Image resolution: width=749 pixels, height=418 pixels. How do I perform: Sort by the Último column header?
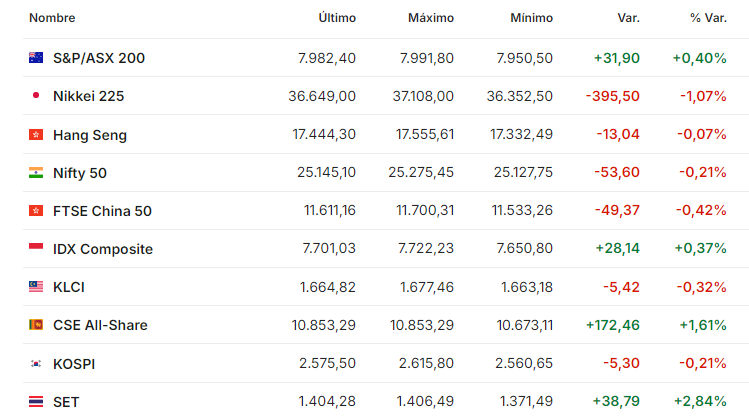click(x=337, y=18)
